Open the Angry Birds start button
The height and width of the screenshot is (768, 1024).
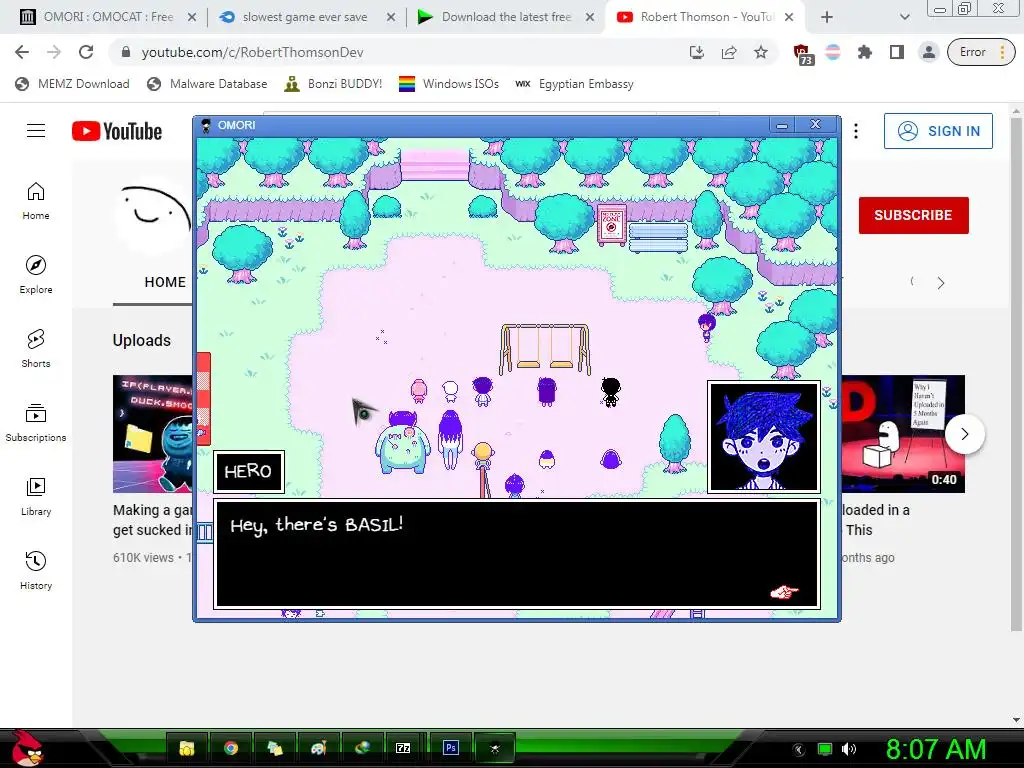(x=27, y=748)
